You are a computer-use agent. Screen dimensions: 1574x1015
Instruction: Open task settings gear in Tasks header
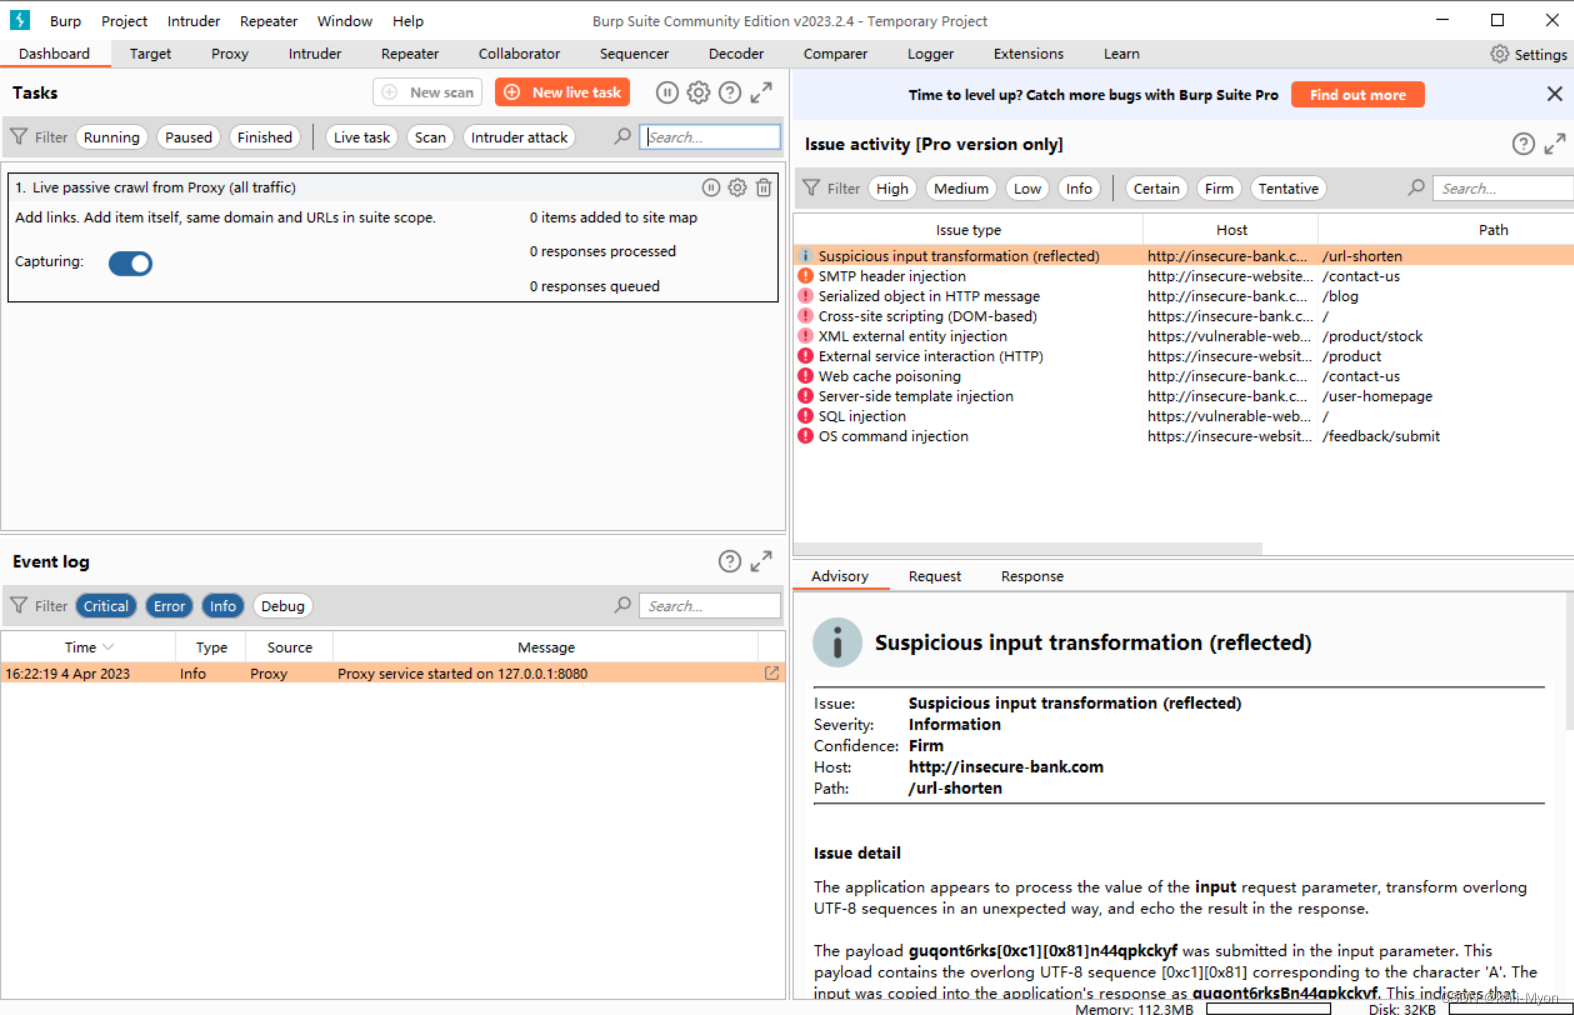click(699, 93)
